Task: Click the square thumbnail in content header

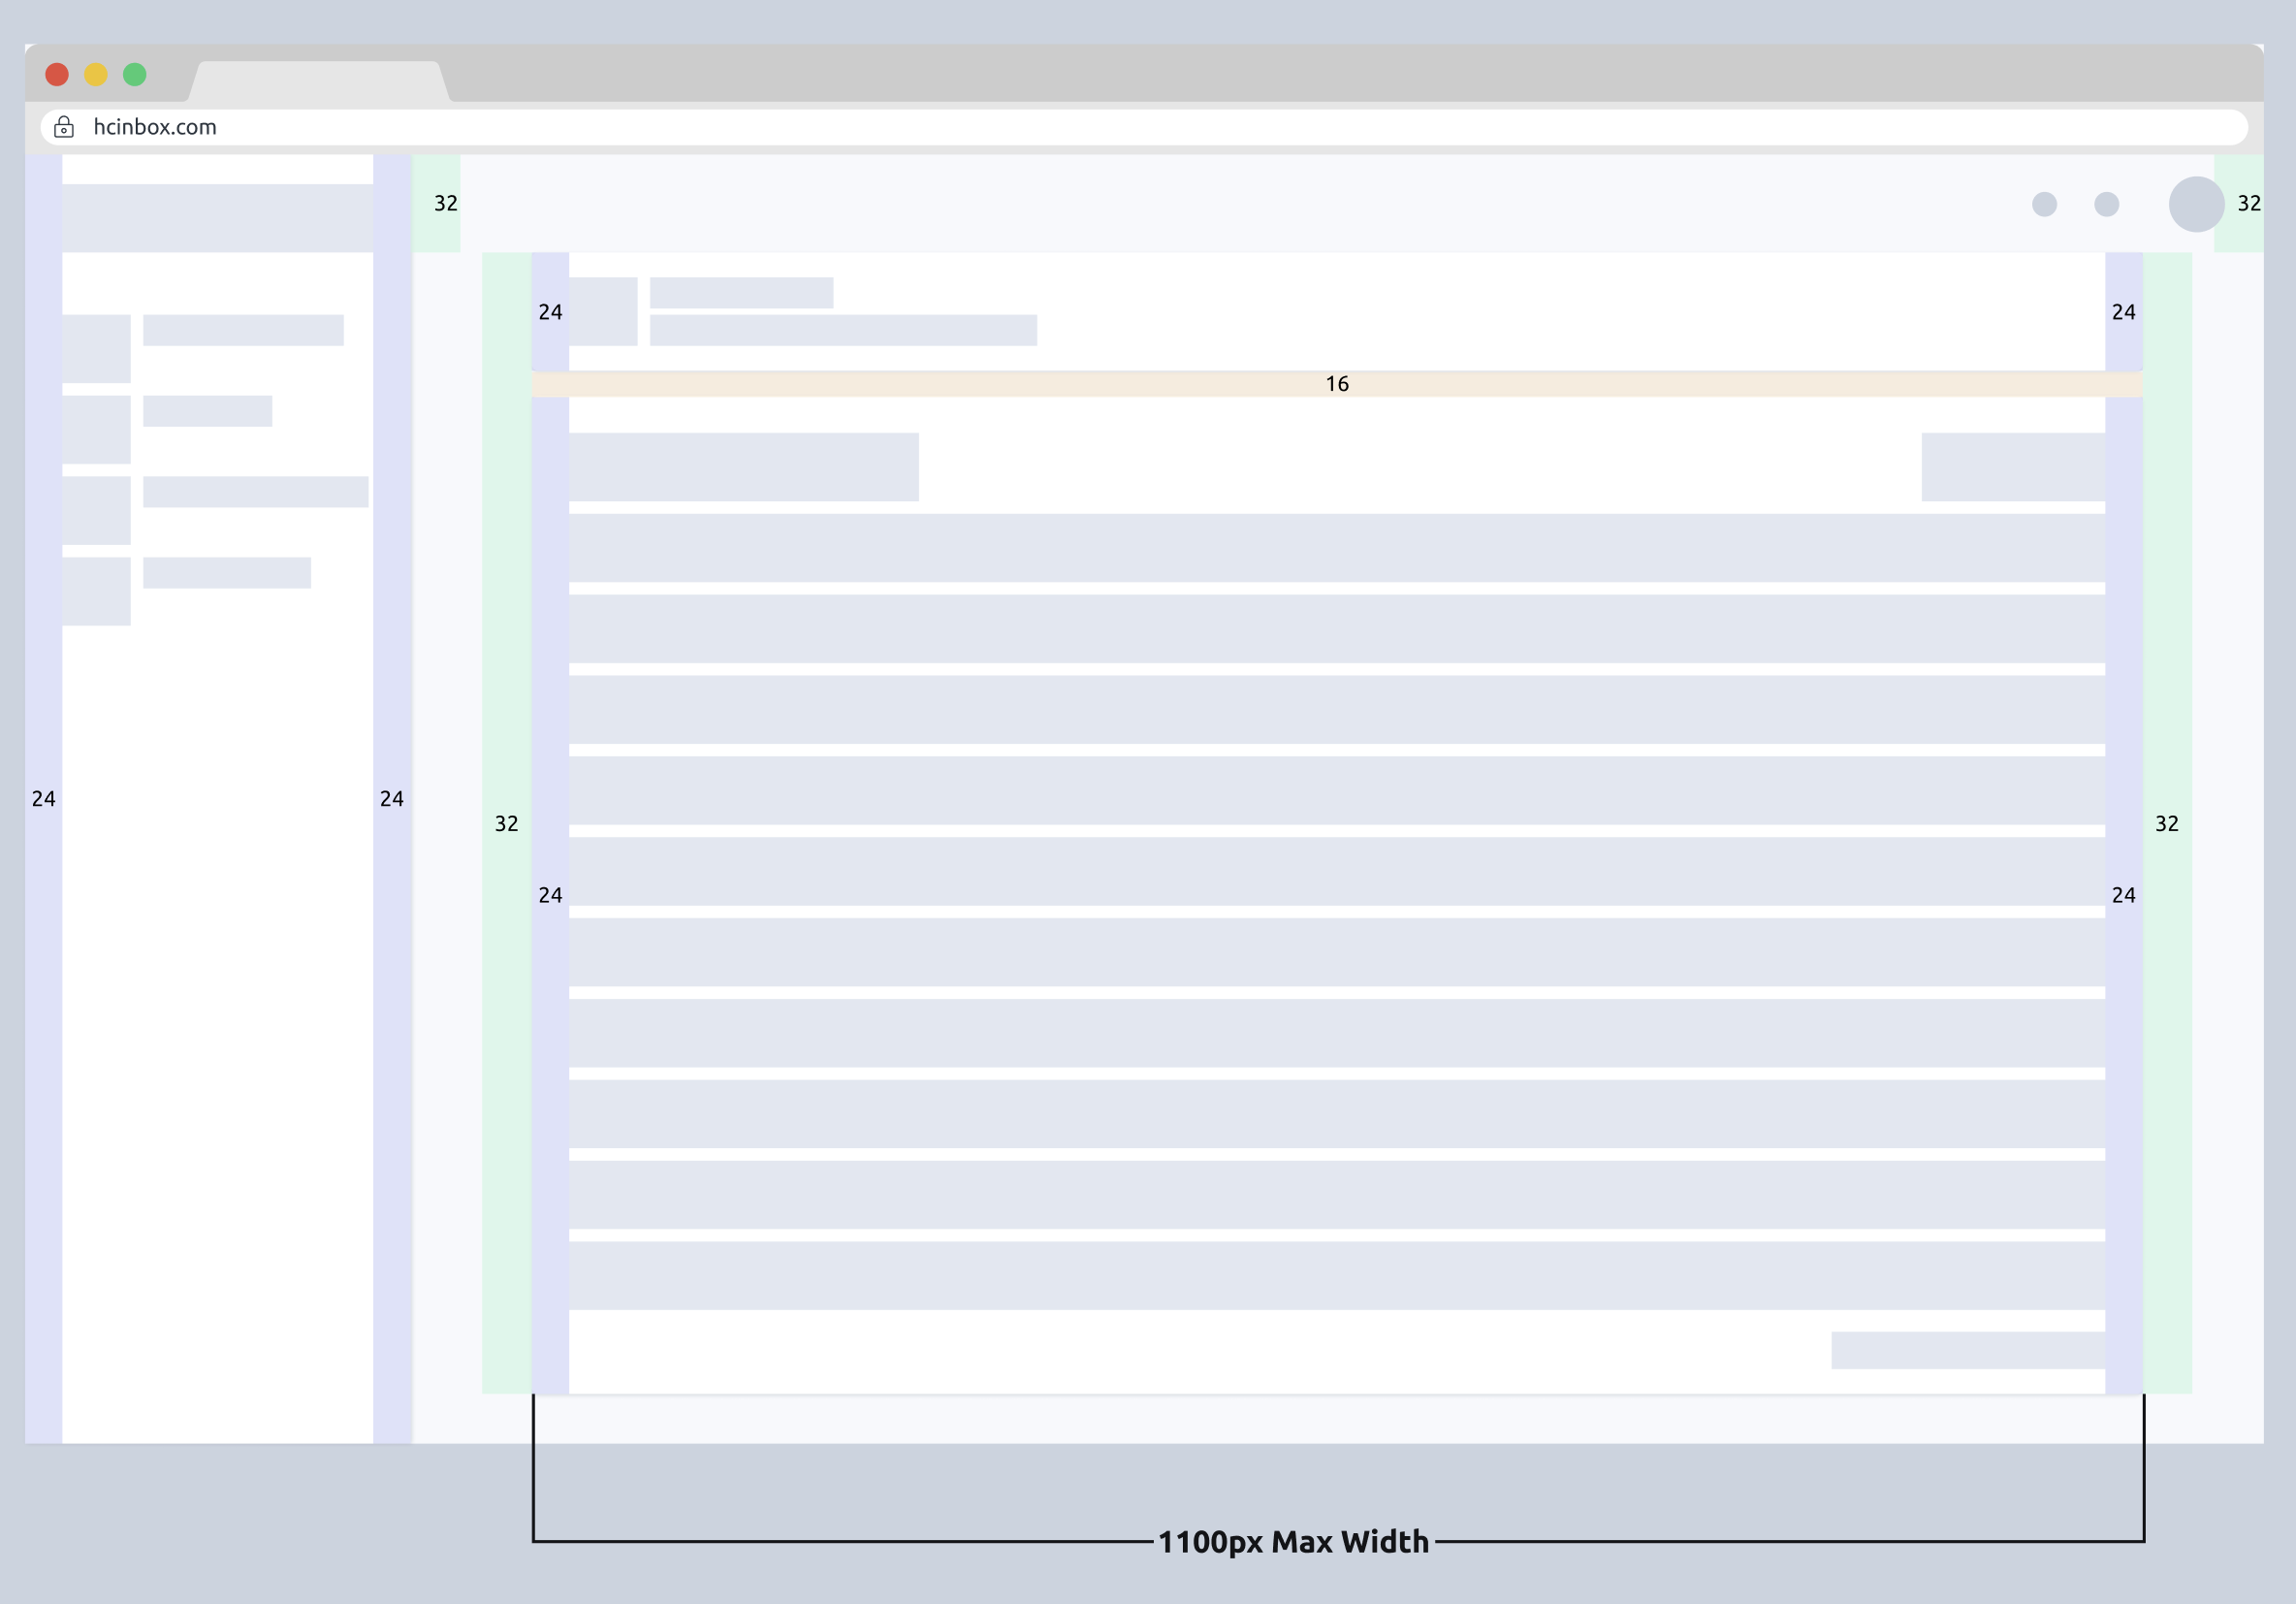Action: click(x=603, y=311)
